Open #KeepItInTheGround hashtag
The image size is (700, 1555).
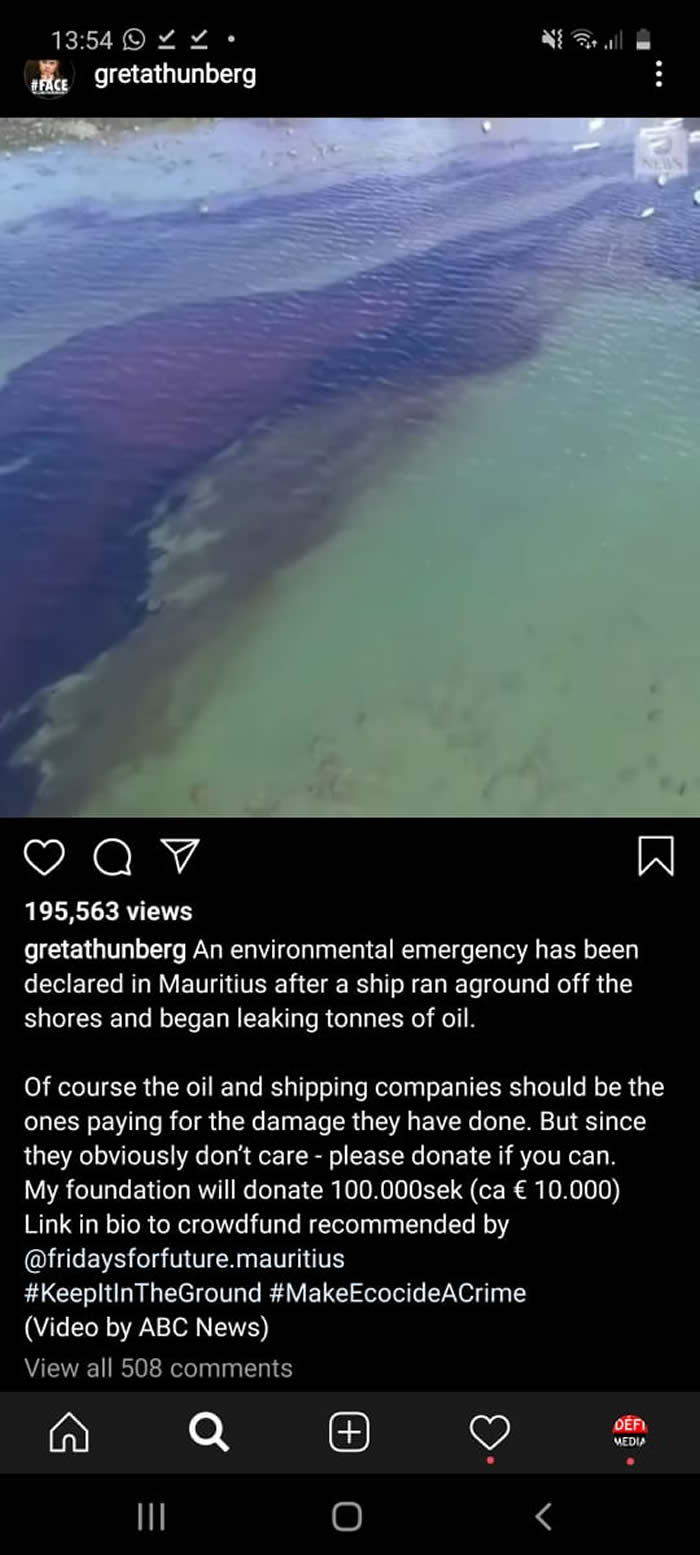(x=143, y=1292)
